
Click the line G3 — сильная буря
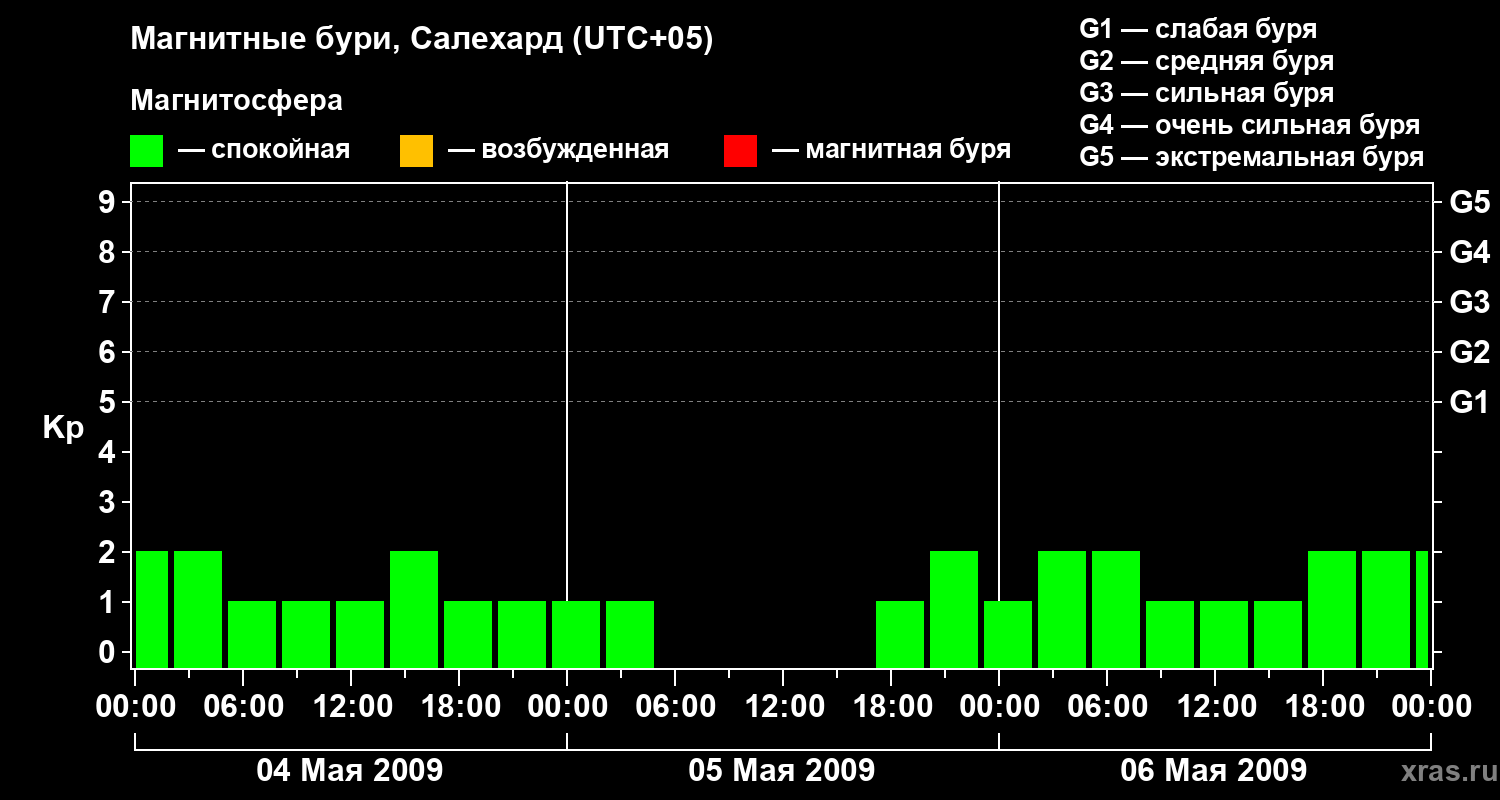click(1207, 93)
